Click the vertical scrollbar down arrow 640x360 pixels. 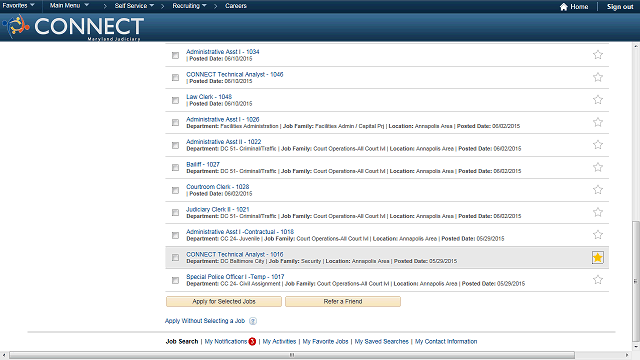636,347
